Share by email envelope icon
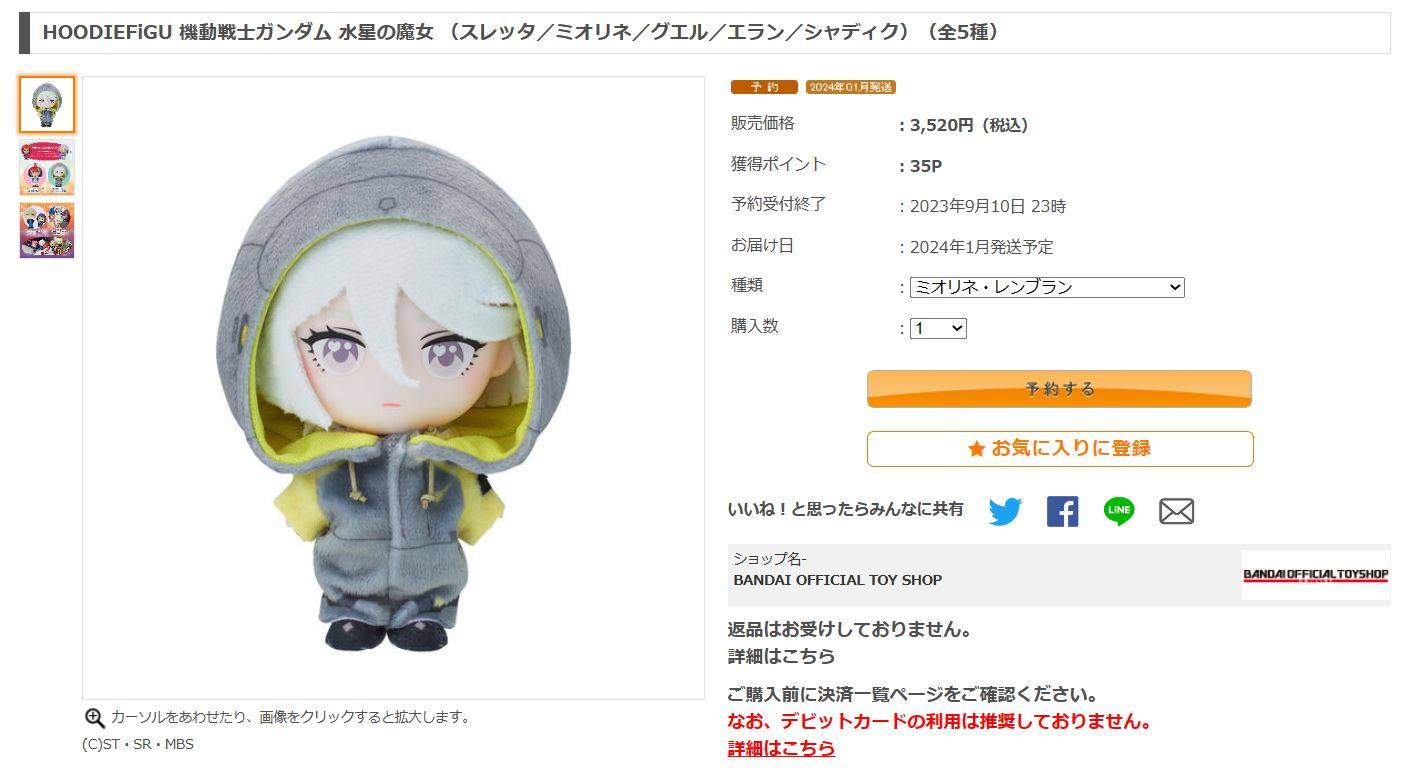Screen dimensions: 1427x771 tap(1176, 511)
